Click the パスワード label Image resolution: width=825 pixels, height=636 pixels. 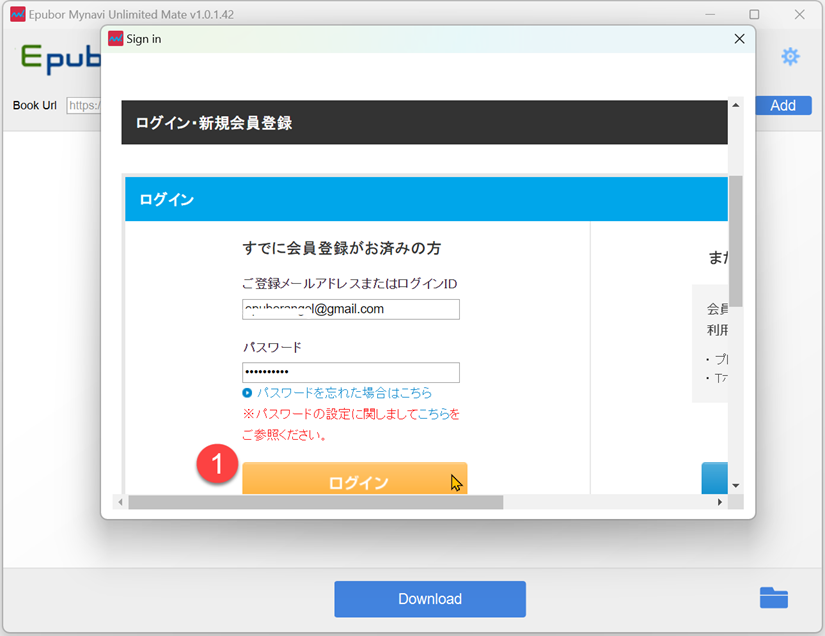click(272, 347)
